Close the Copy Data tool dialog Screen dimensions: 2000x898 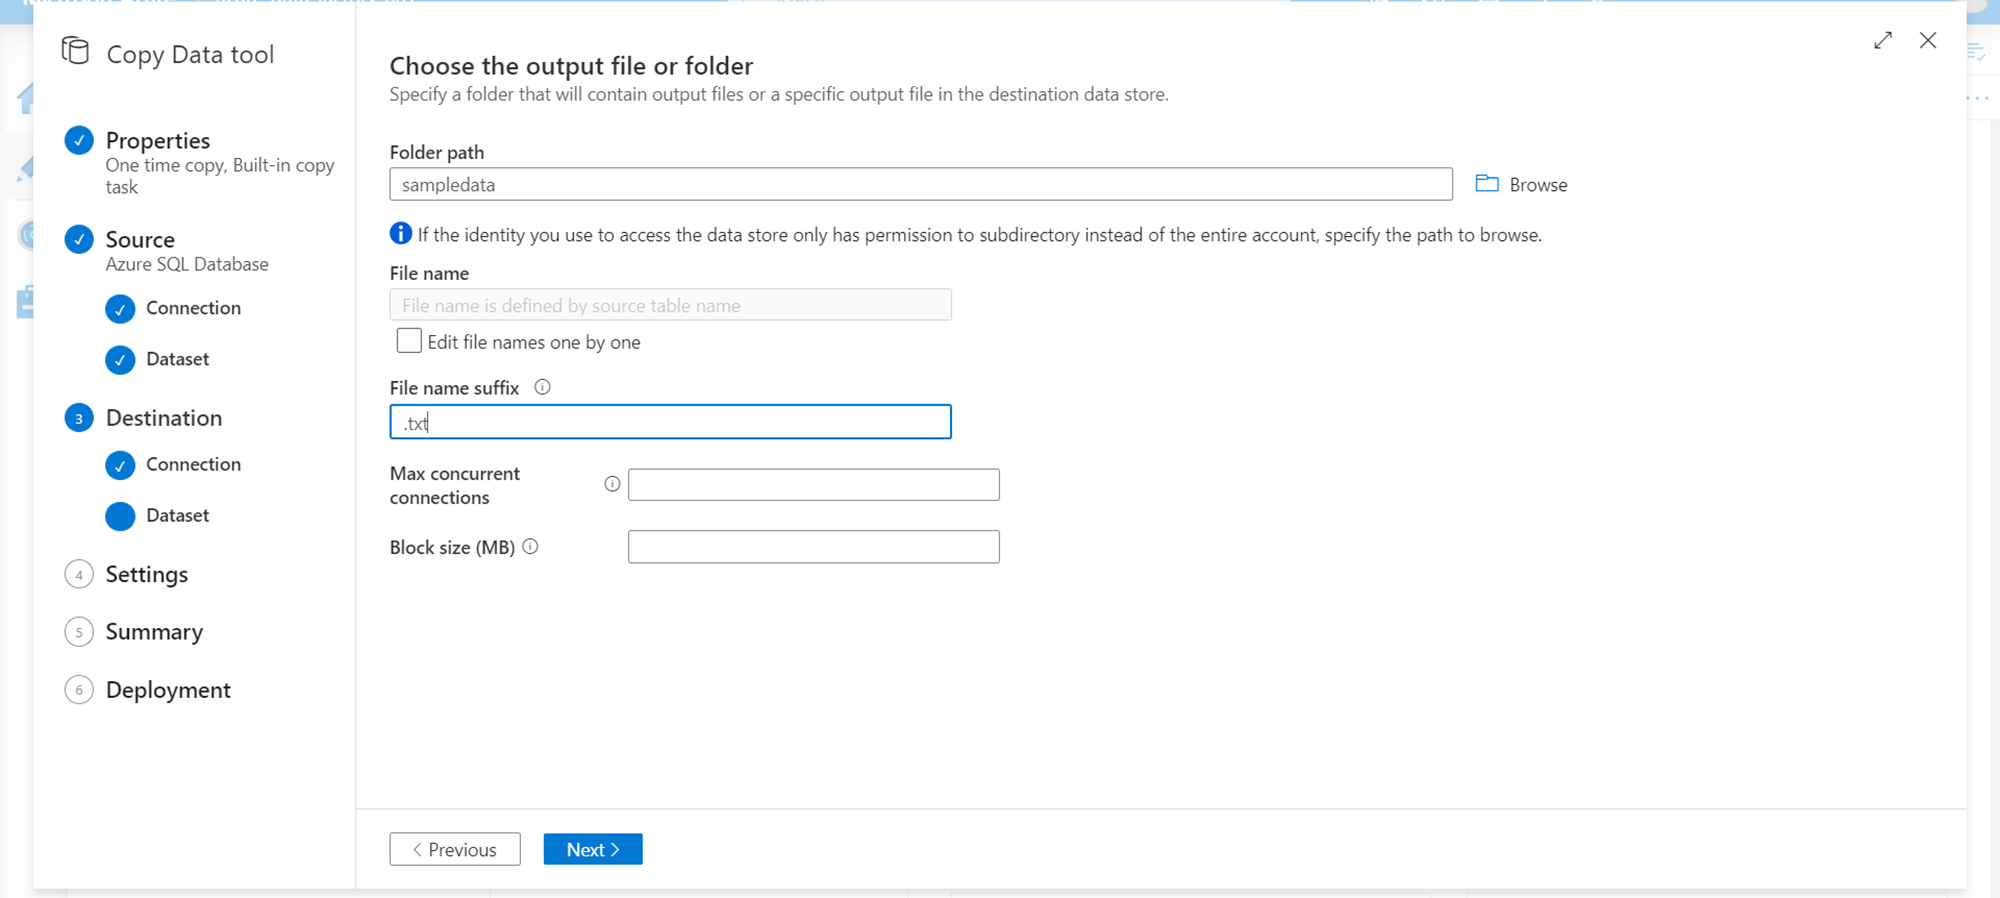point(1928,40)
